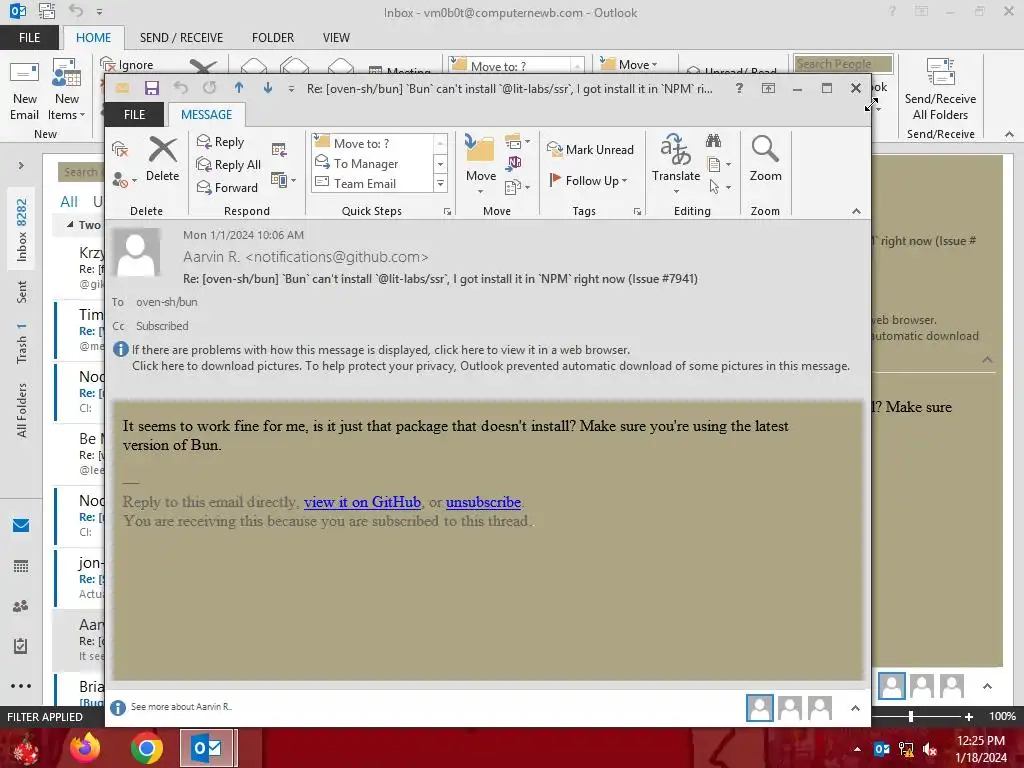Click Reply All in the Respond group
This screenshot has width=1024, height=768.
pyautogui.click(x=229, y=165)
